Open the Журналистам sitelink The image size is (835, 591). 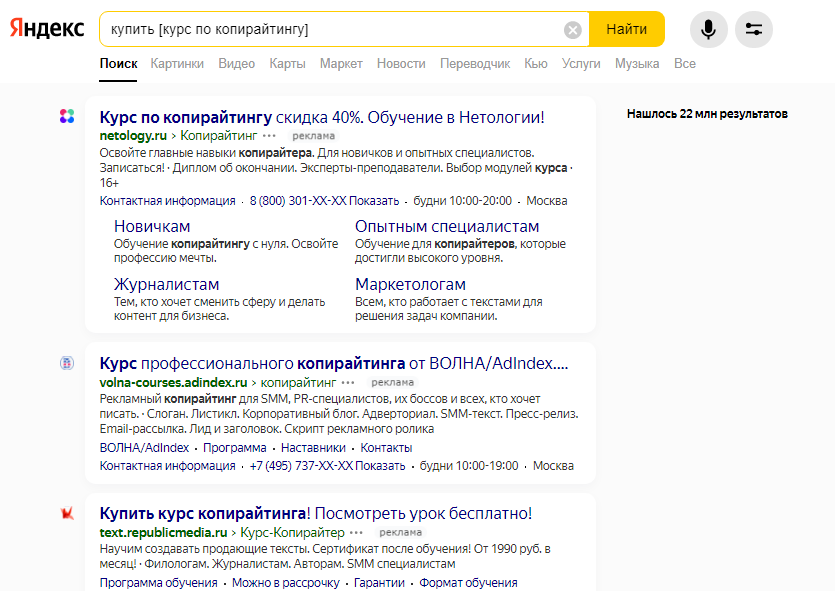tap(167, 284)
